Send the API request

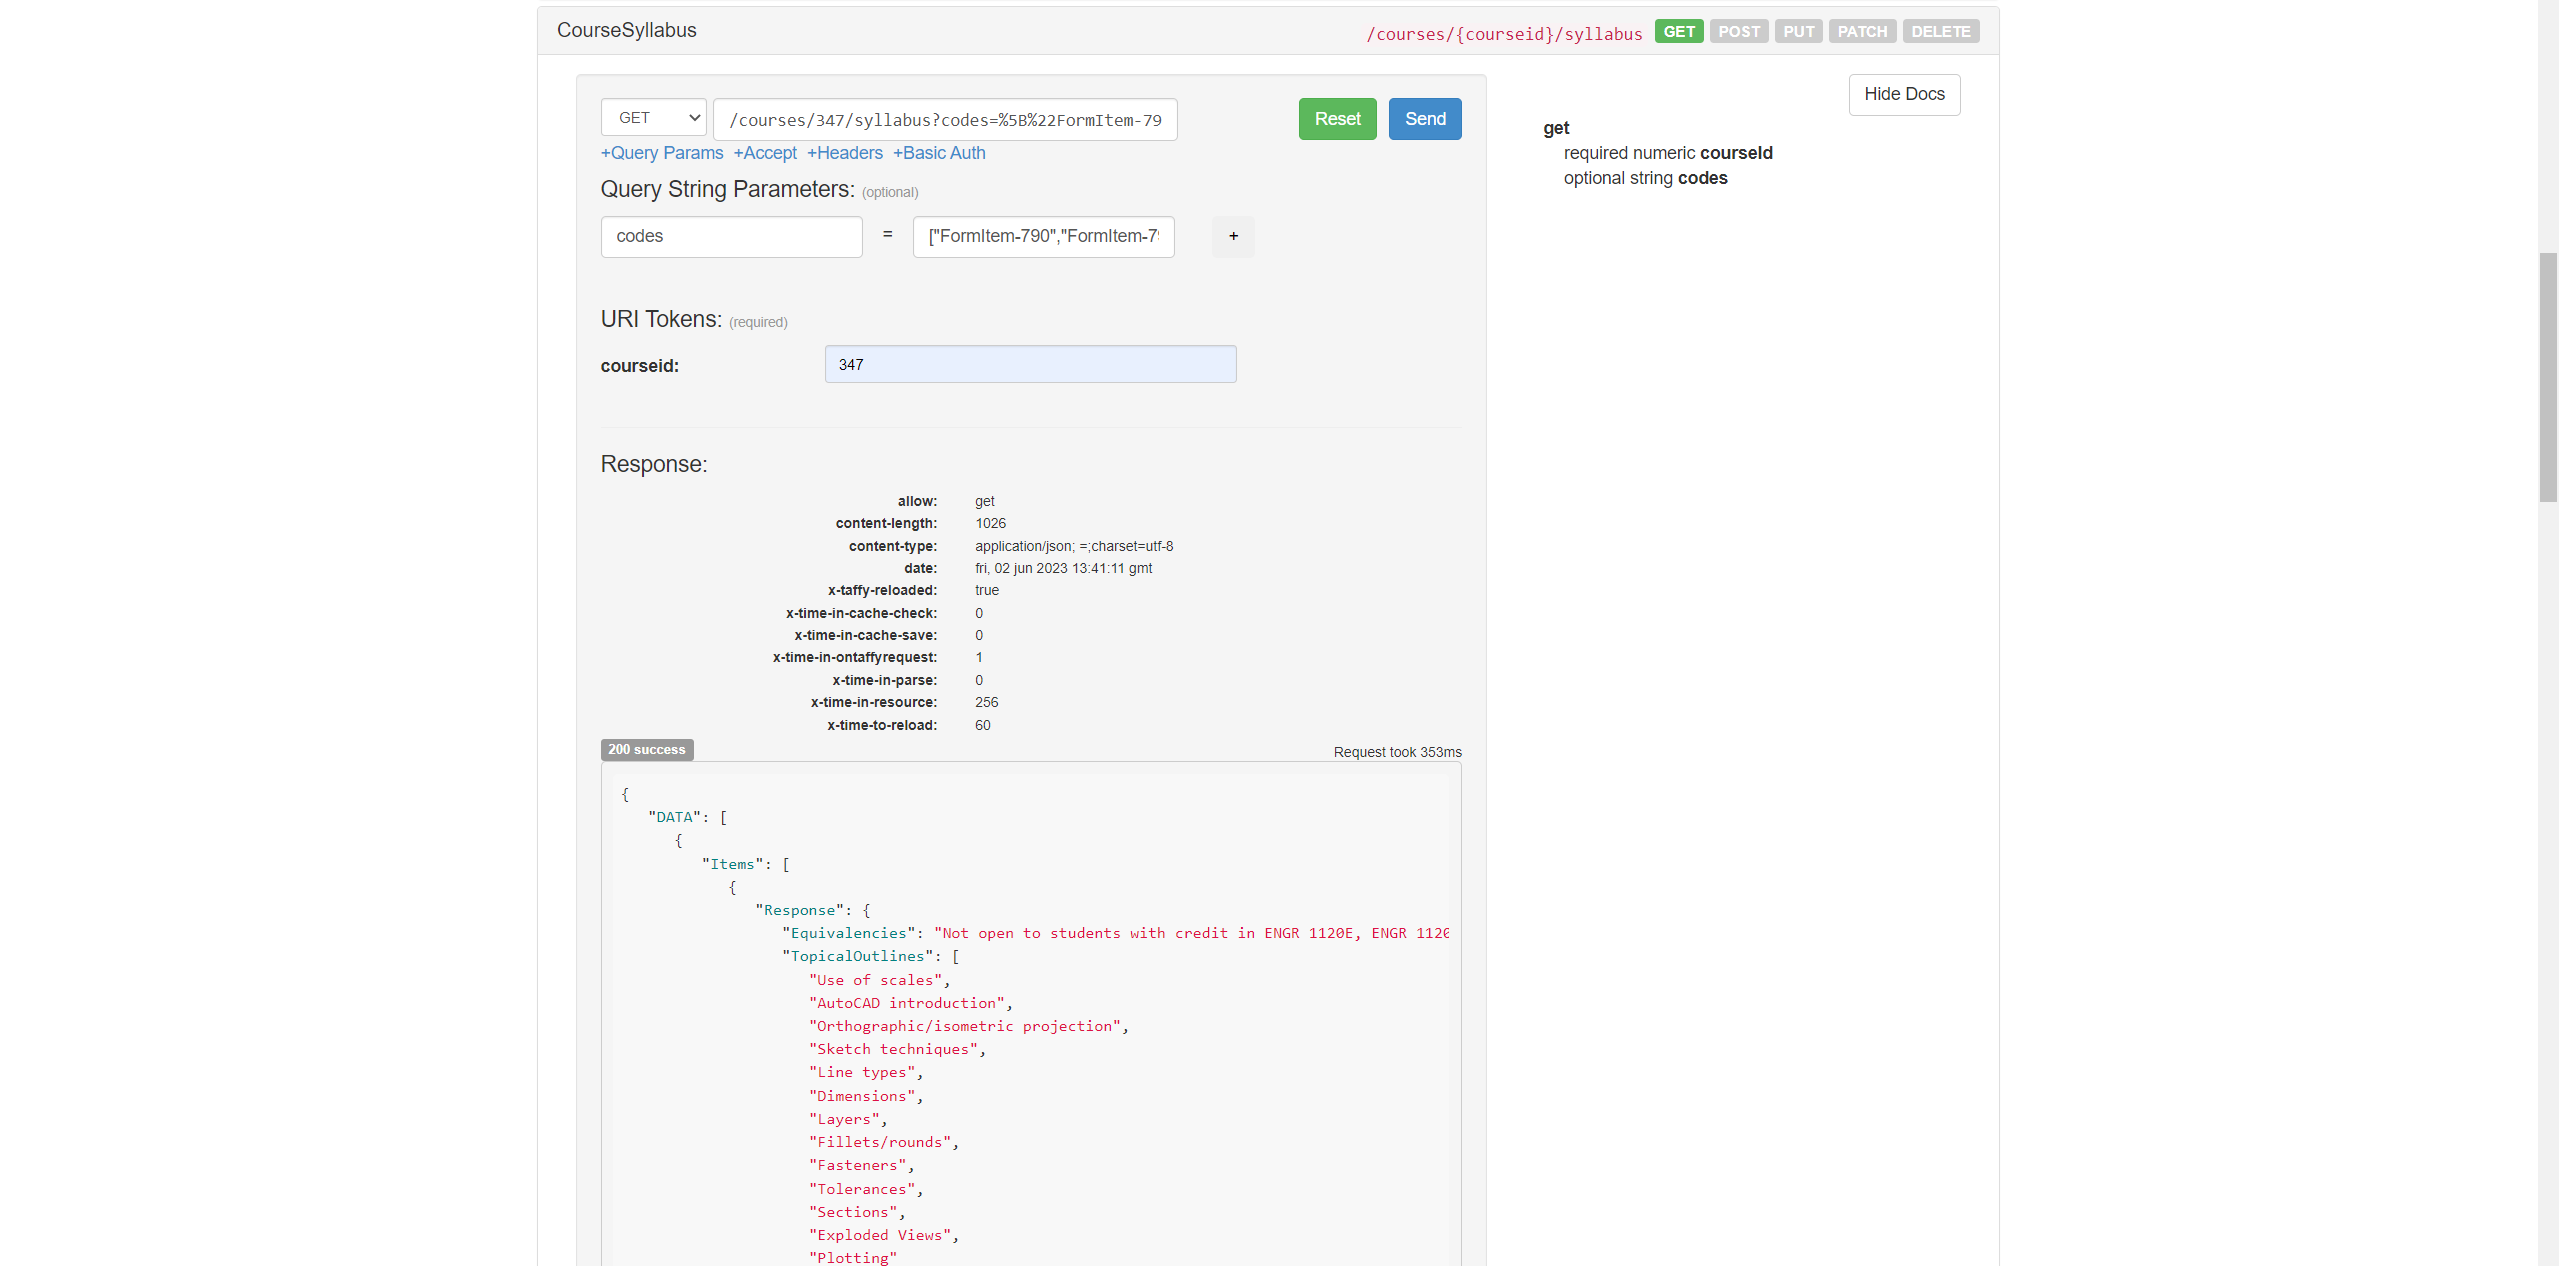coord(1424,119)
